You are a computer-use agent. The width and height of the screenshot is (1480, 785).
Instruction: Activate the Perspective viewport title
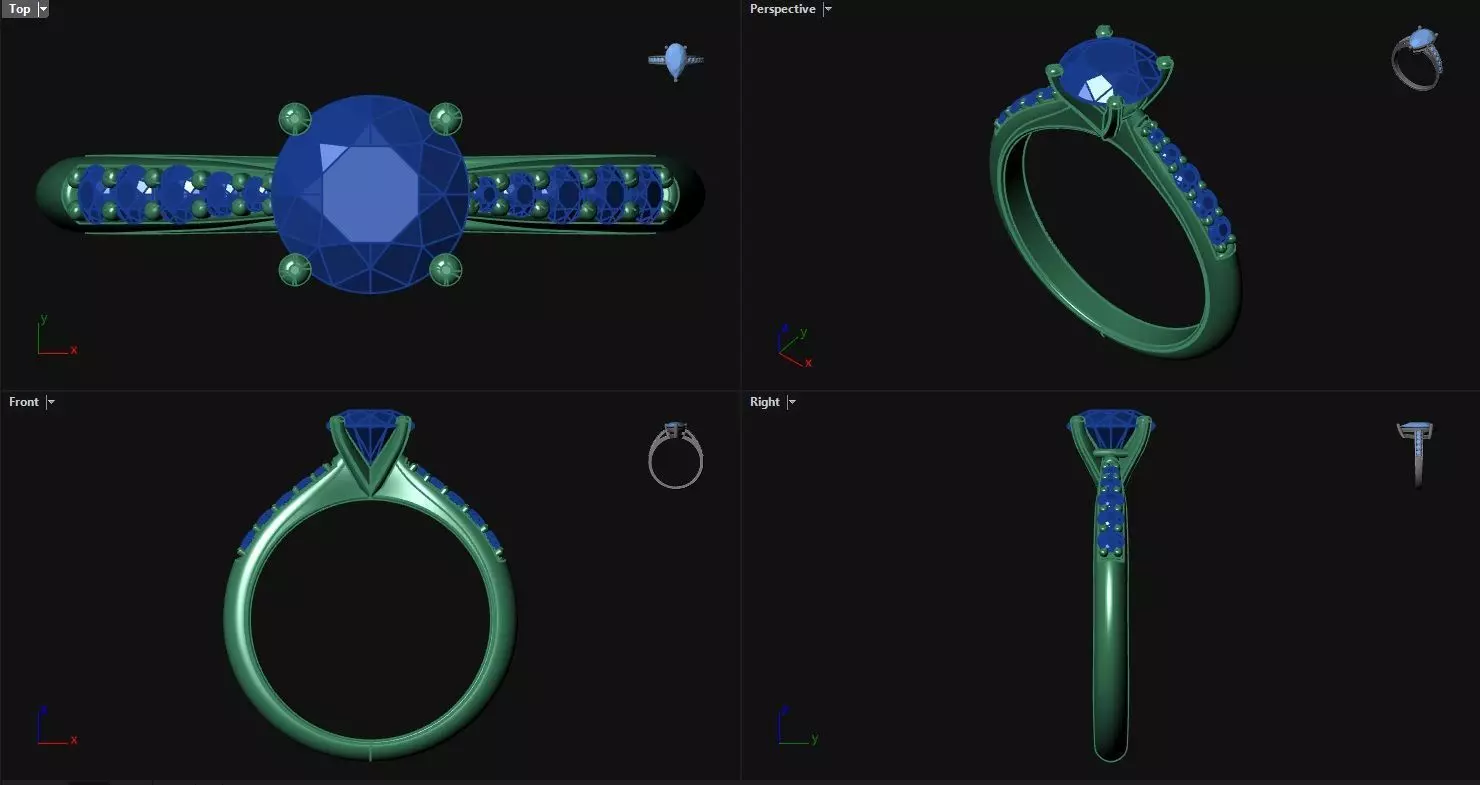pos(782,9)
